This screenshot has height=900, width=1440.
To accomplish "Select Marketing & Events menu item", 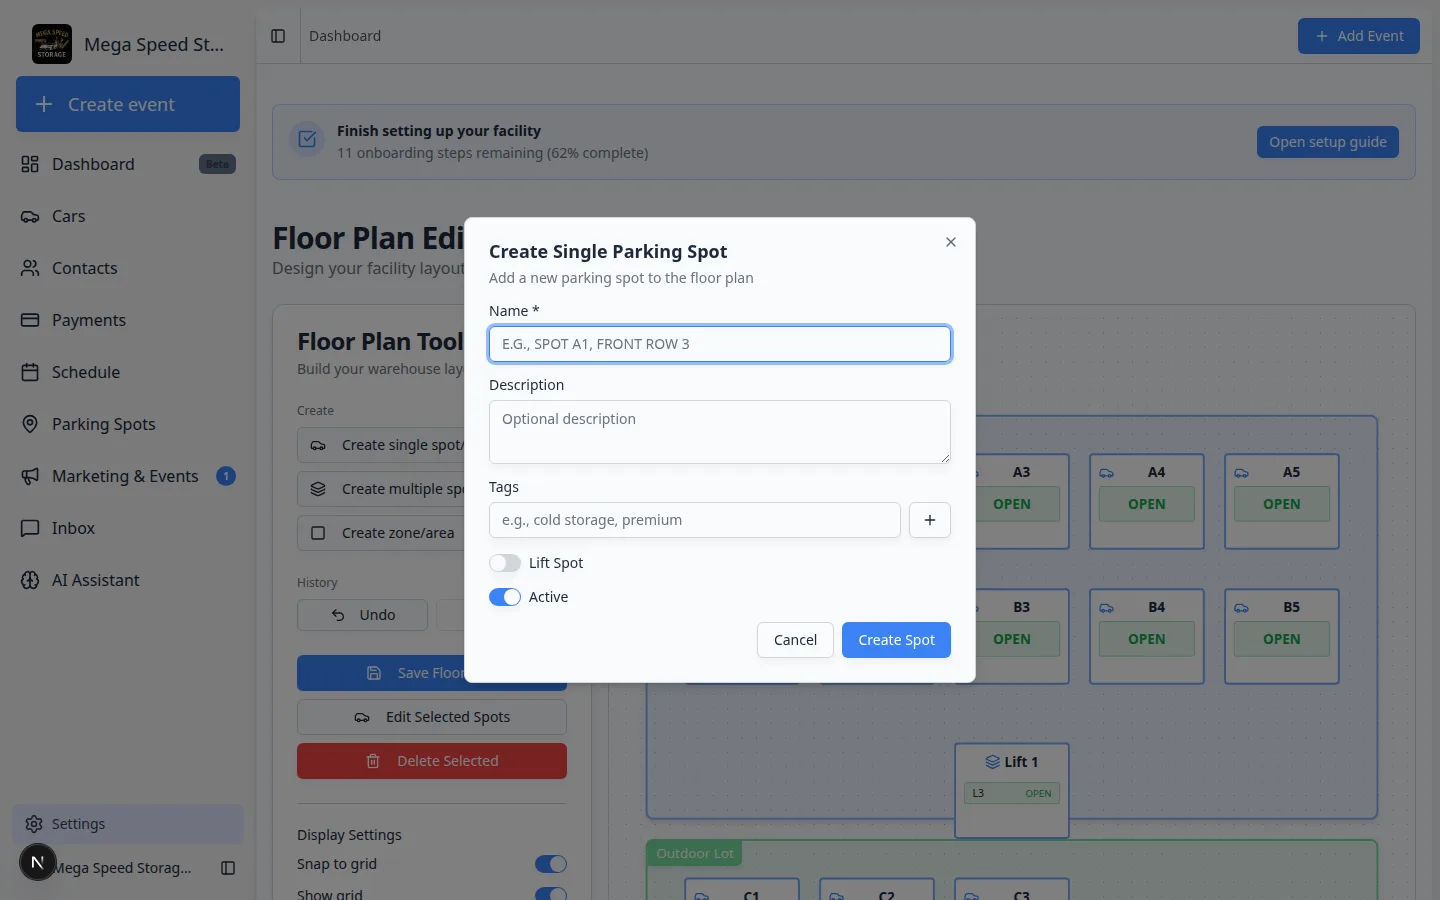I will (x=128, y=476).
